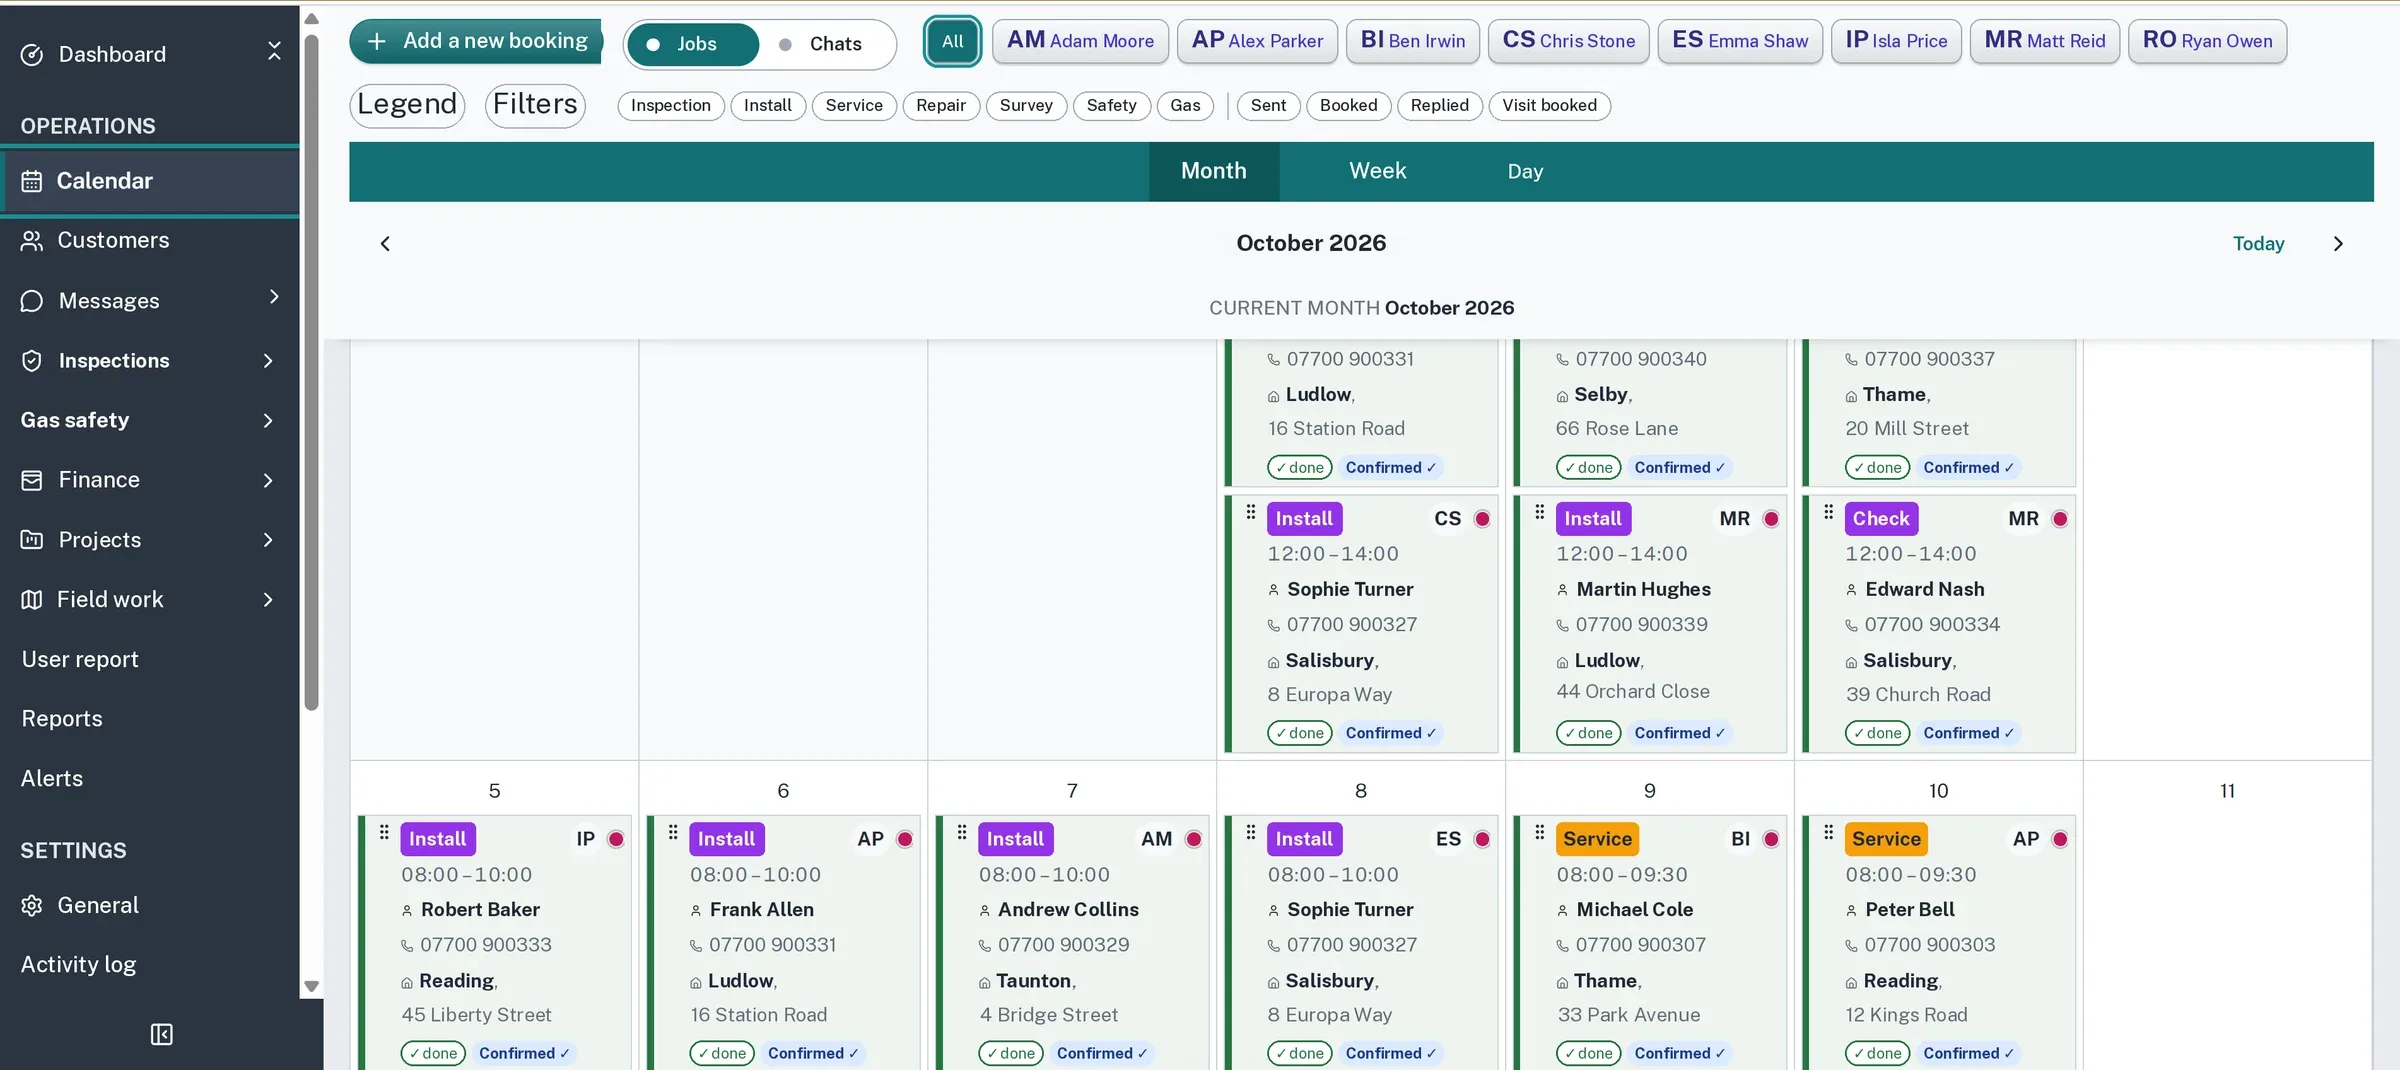
Task: Click drag handle on Martin Hughes booking
Action: [1540, 511]
